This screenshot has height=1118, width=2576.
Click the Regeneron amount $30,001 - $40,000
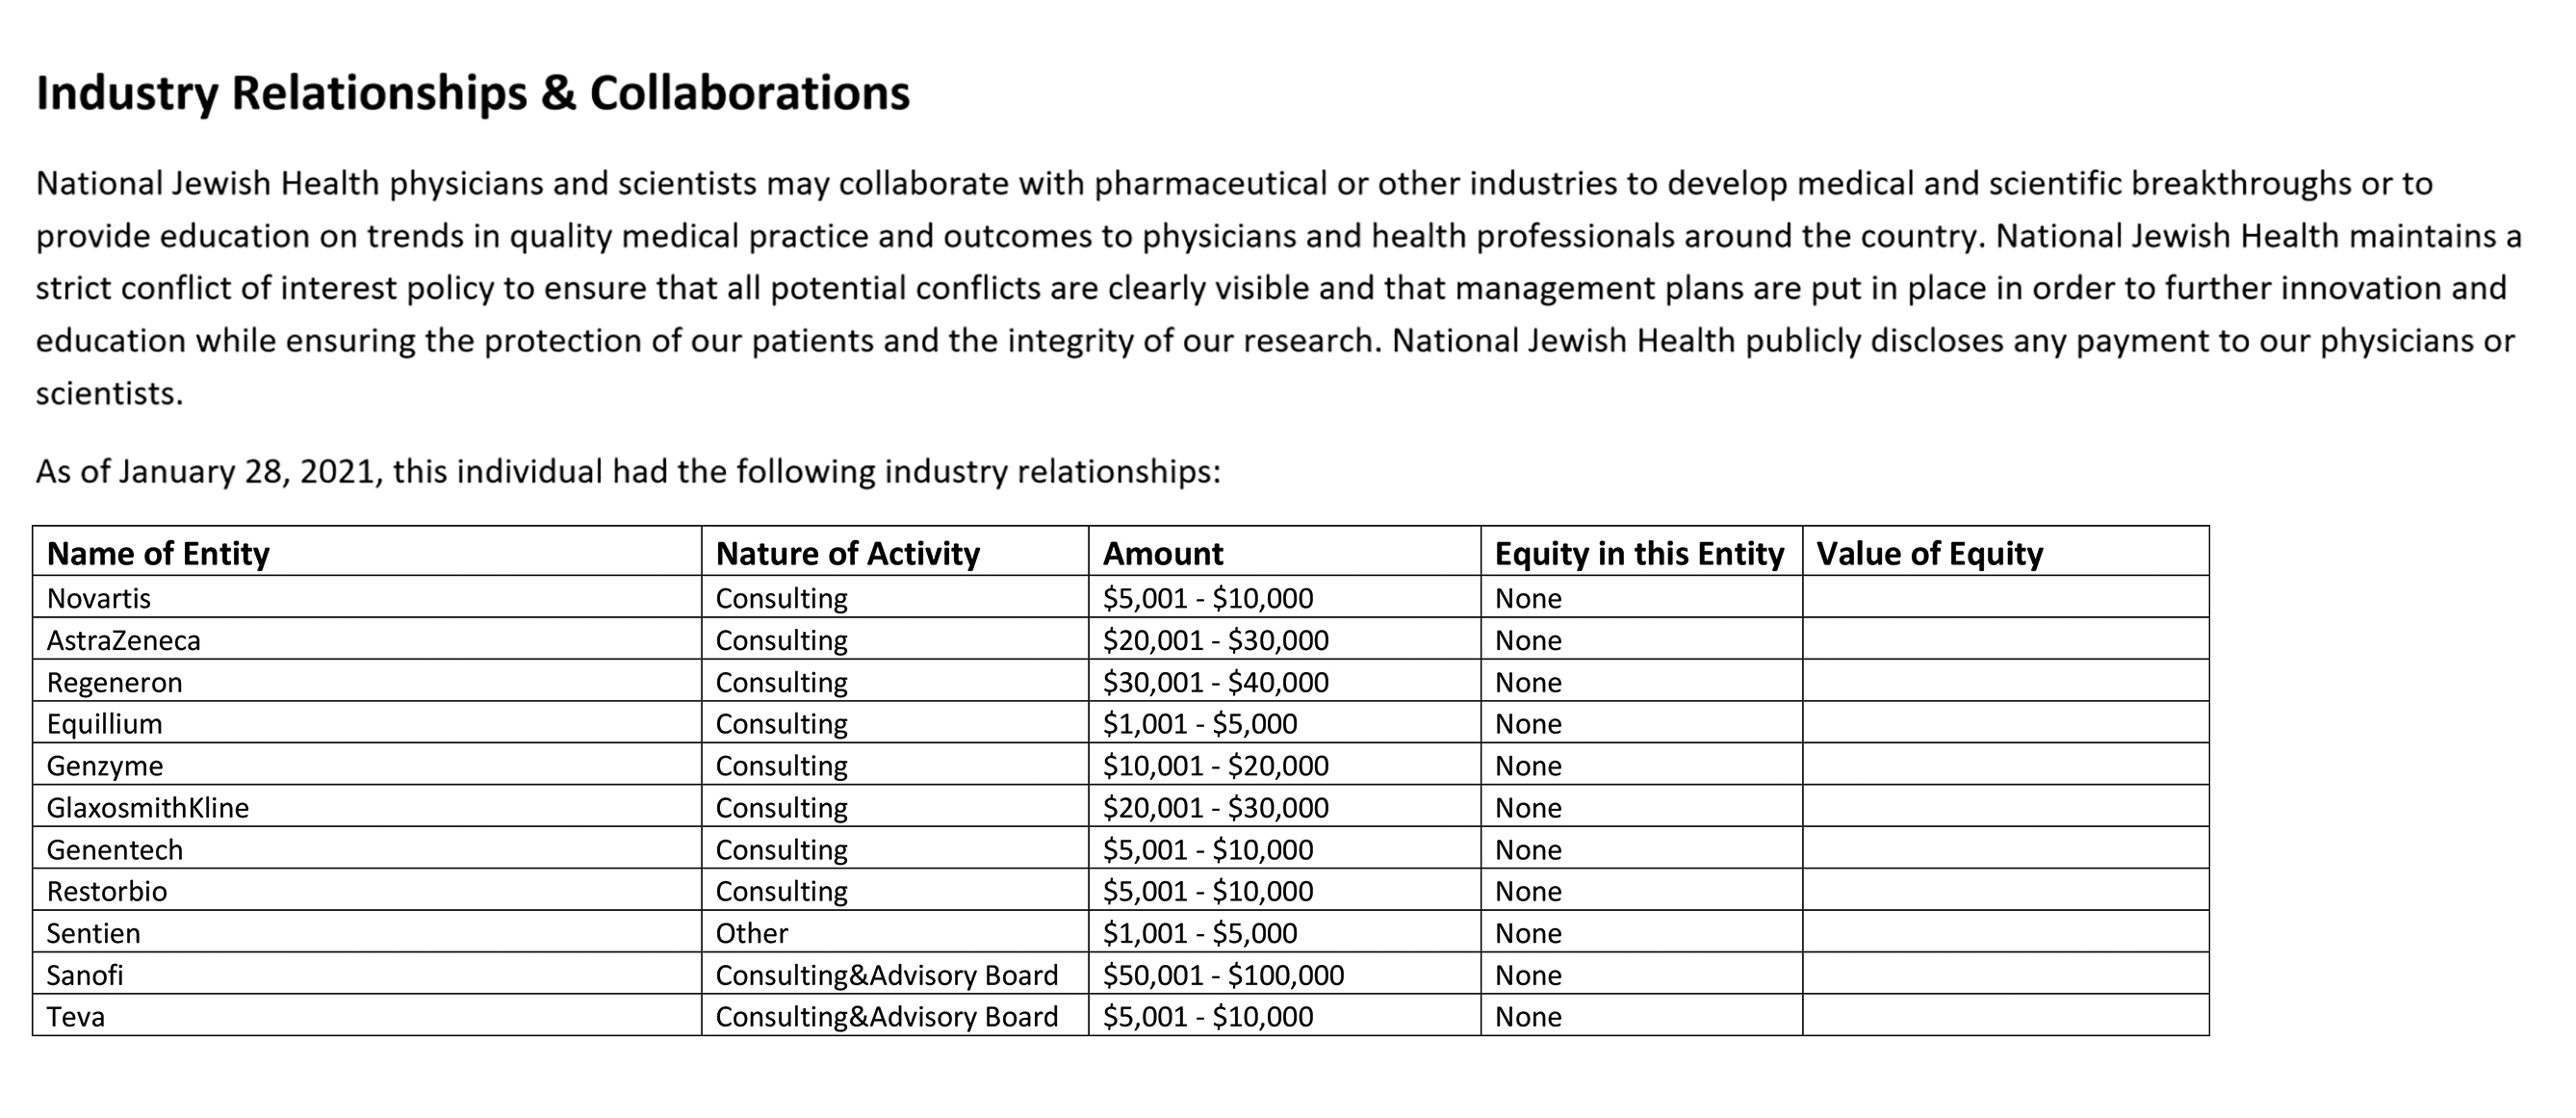coord(1216,682)
